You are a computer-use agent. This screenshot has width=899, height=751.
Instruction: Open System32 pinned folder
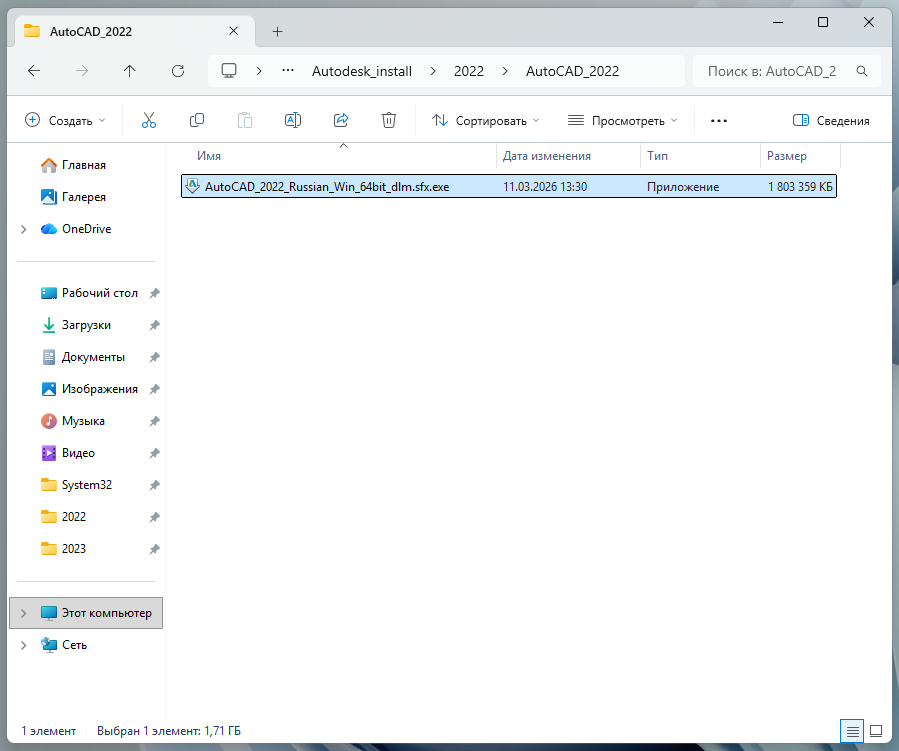[87, 486]
